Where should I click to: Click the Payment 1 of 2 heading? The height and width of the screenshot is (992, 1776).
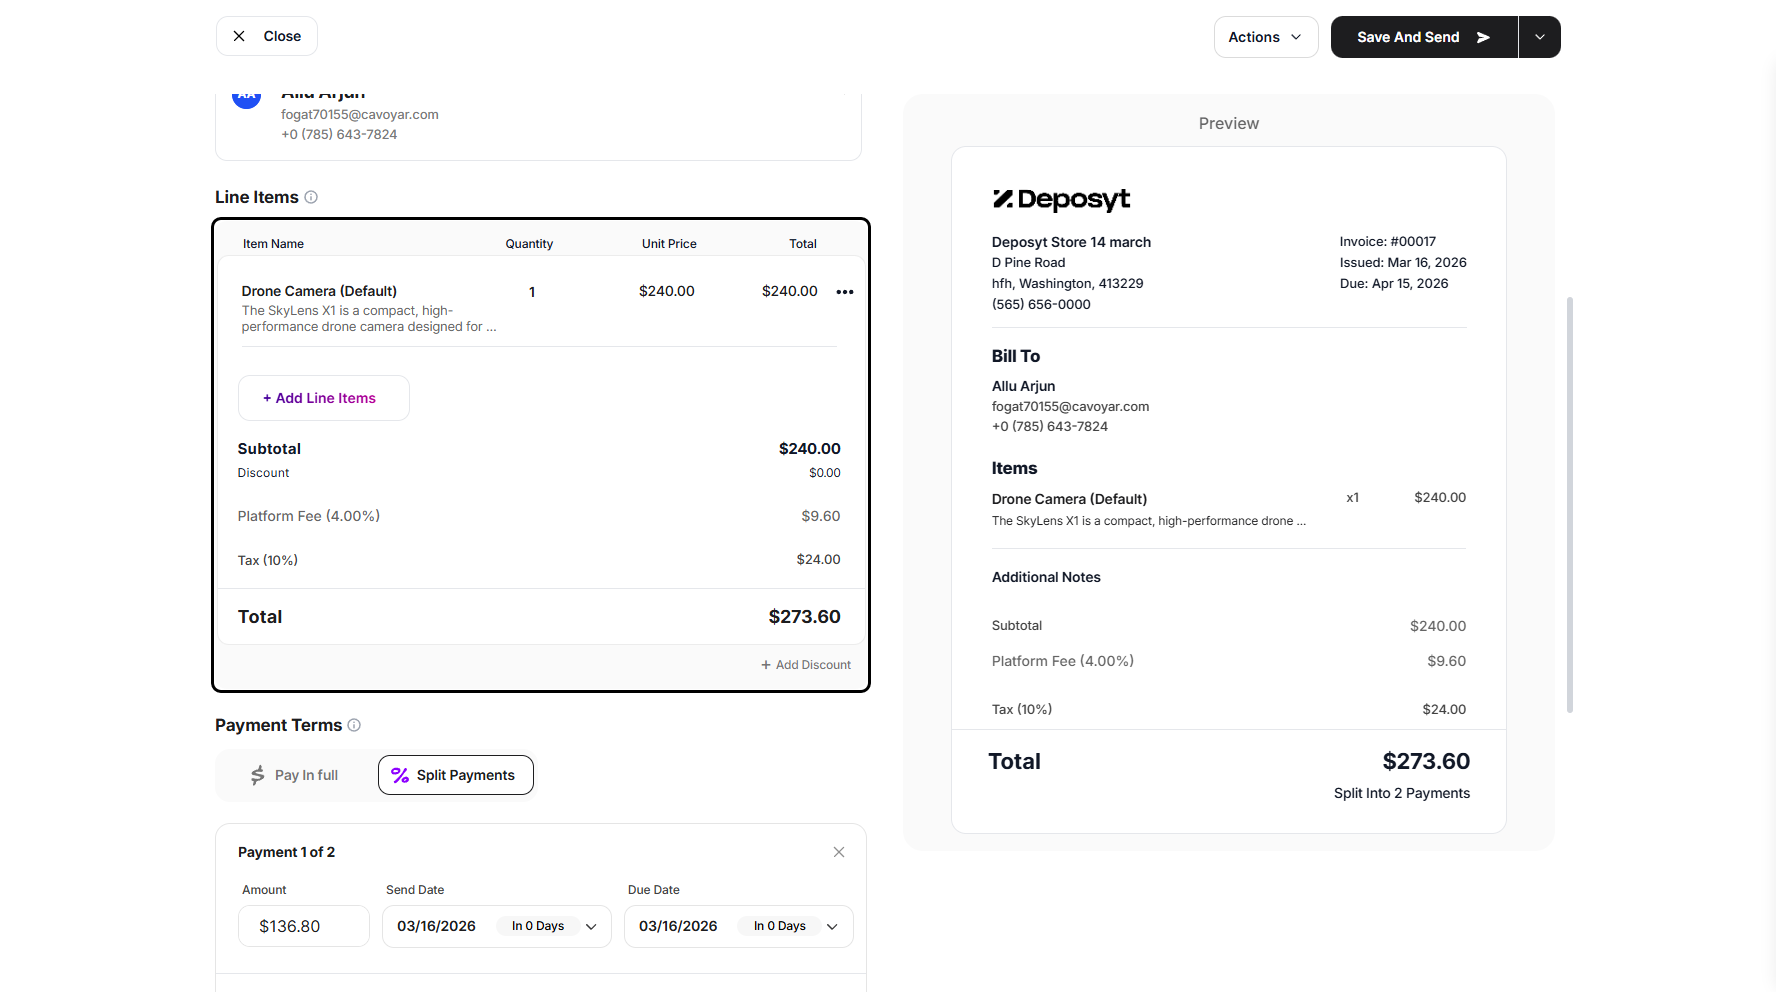pos(286,852)
